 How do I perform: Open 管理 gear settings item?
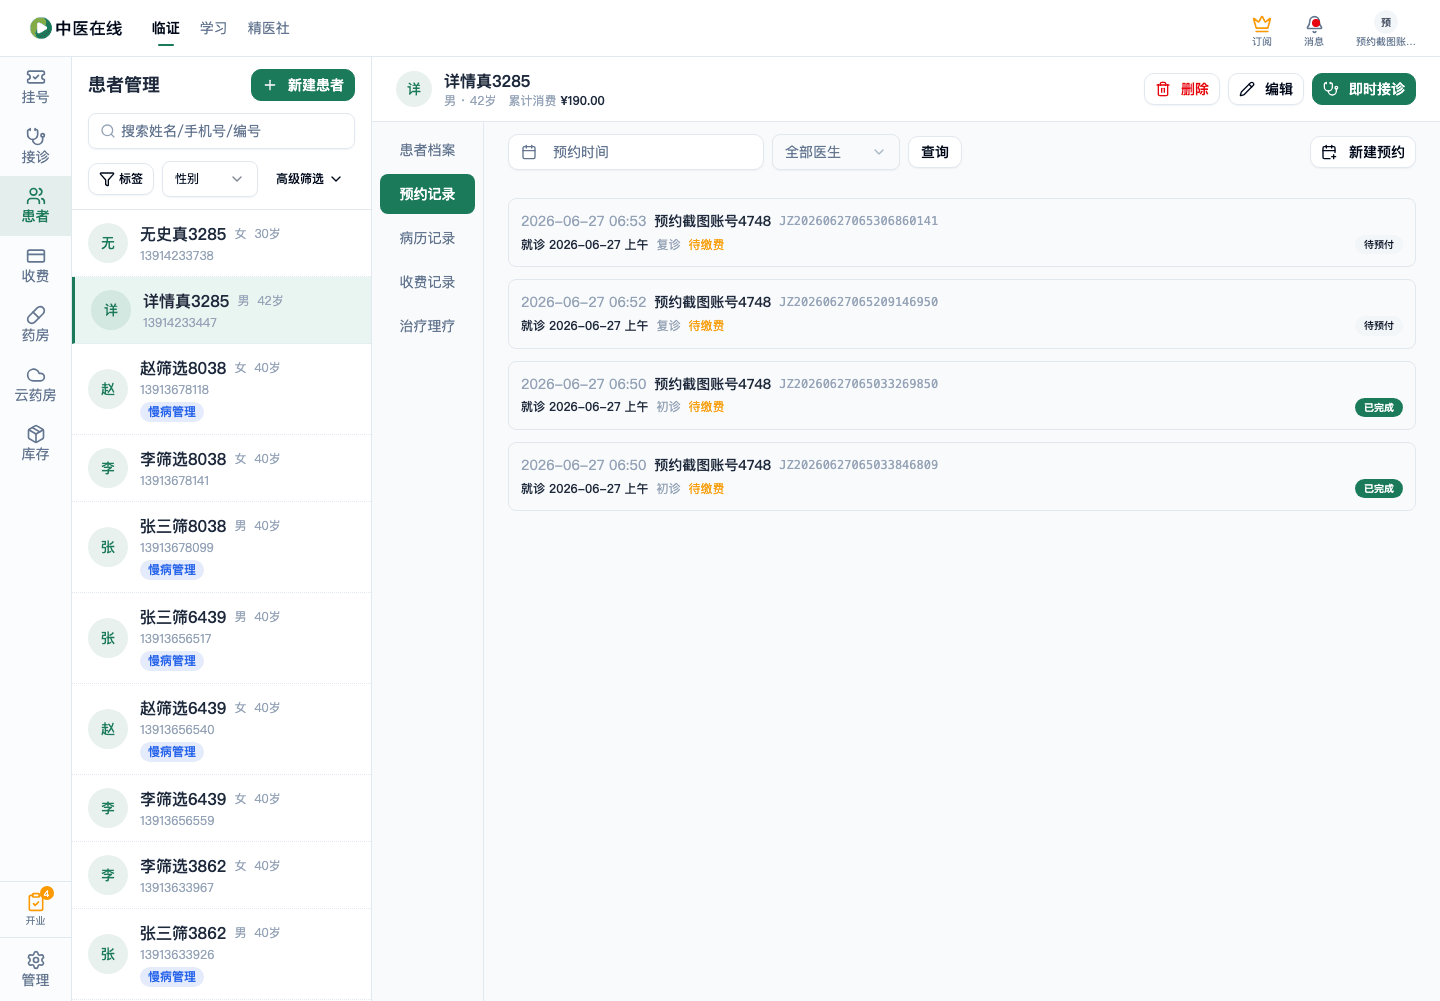[x=36, y=969]
